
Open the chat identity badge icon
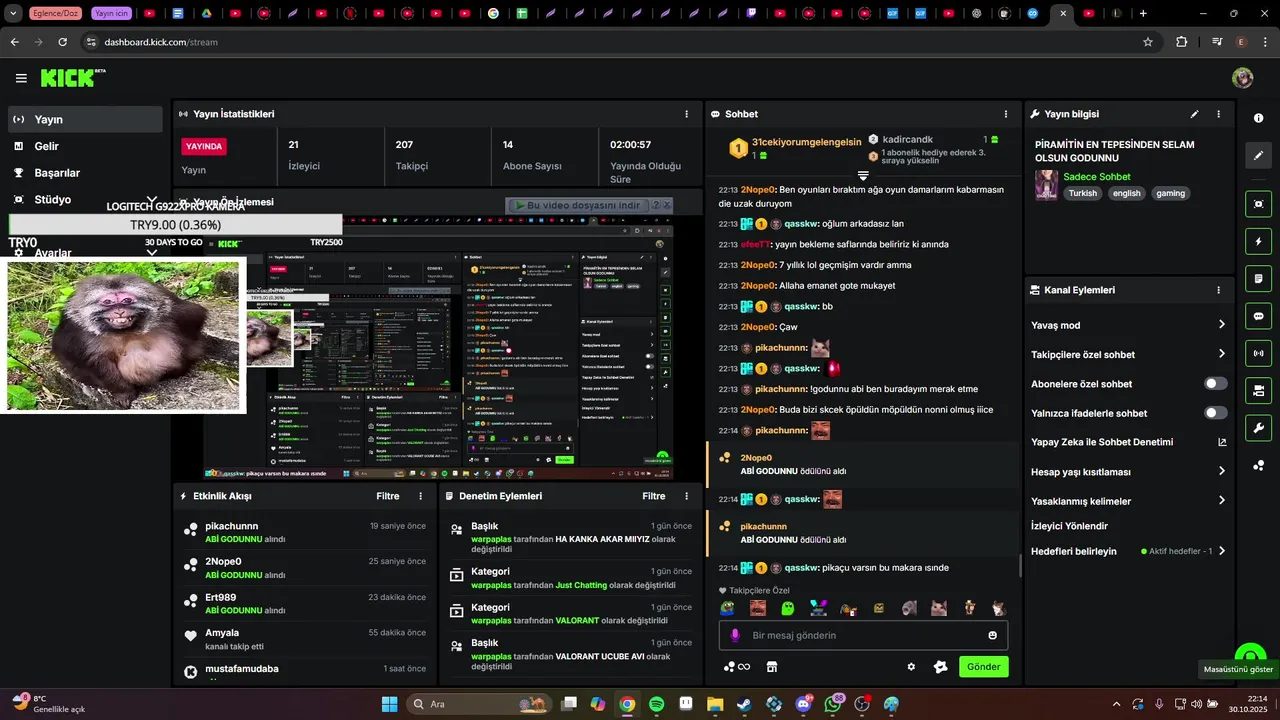tap(940, 667)
